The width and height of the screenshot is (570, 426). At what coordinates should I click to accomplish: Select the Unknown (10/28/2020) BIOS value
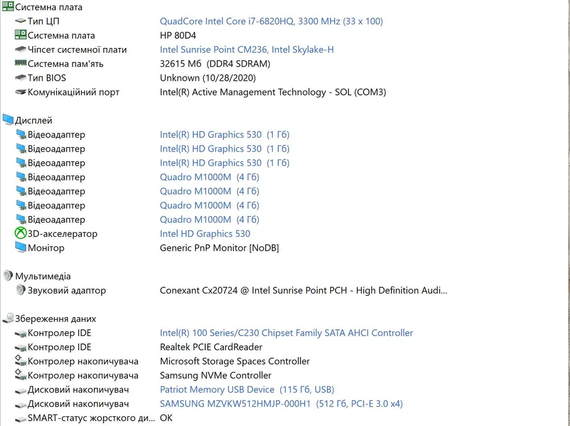pyautogui.click(x=208, y=78)
